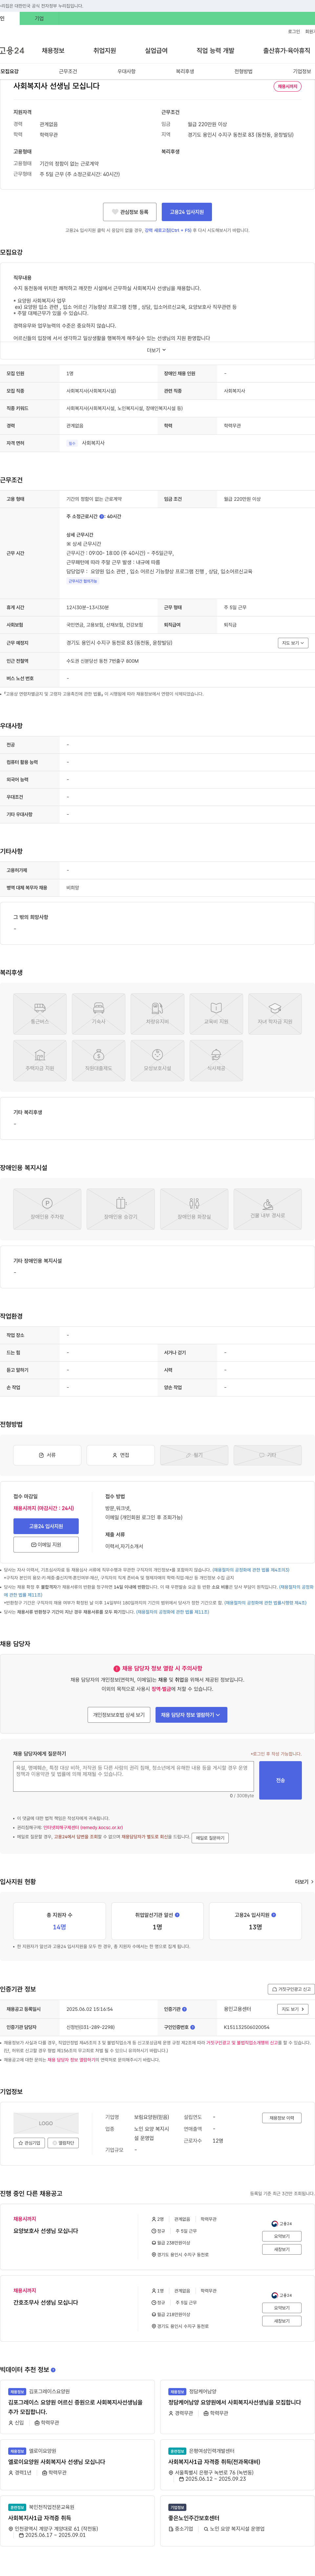Click the company LOGO thumbnail
The width and height of the screenshot is (315, 2576).
[46, 2123]
